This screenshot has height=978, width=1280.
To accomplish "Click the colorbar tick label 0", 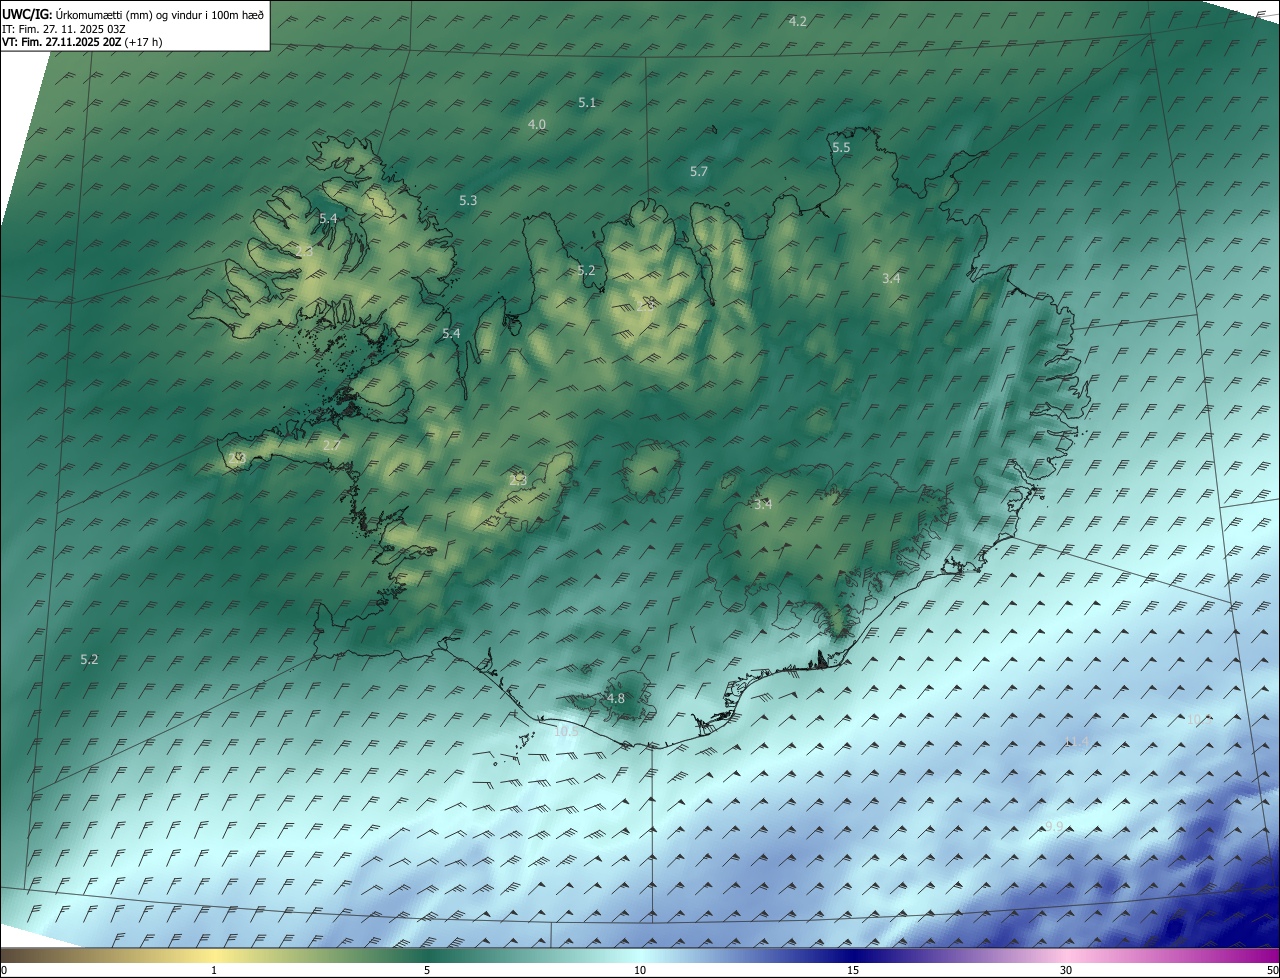I will click(x=4, y=970).
